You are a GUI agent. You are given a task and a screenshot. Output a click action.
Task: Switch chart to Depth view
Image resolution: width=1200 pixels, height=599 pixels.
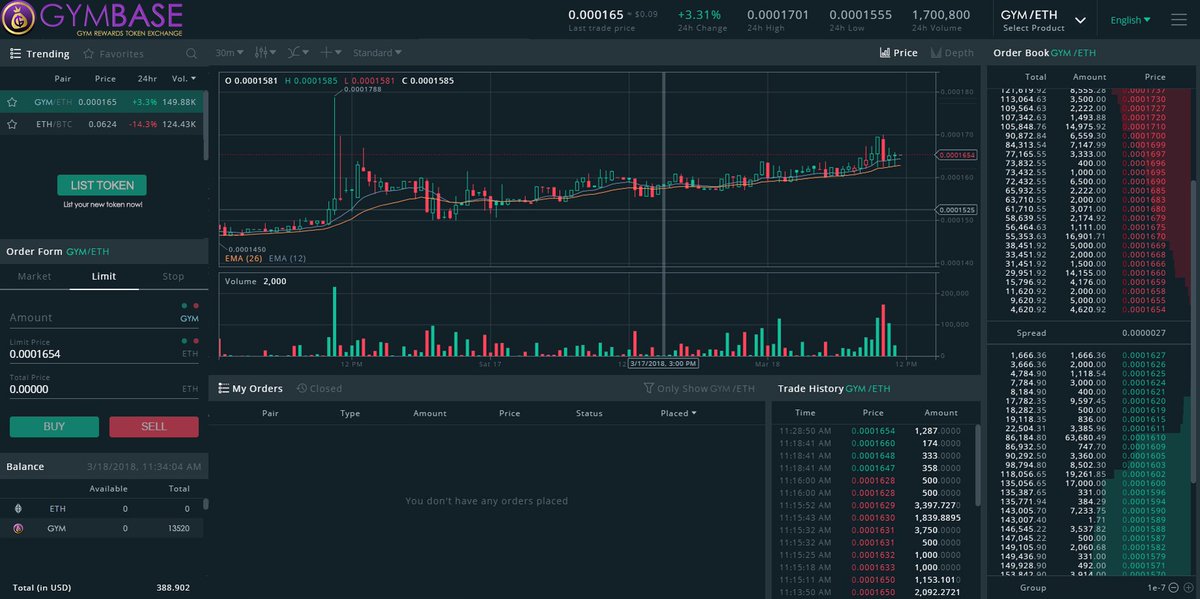click(952, 53)
